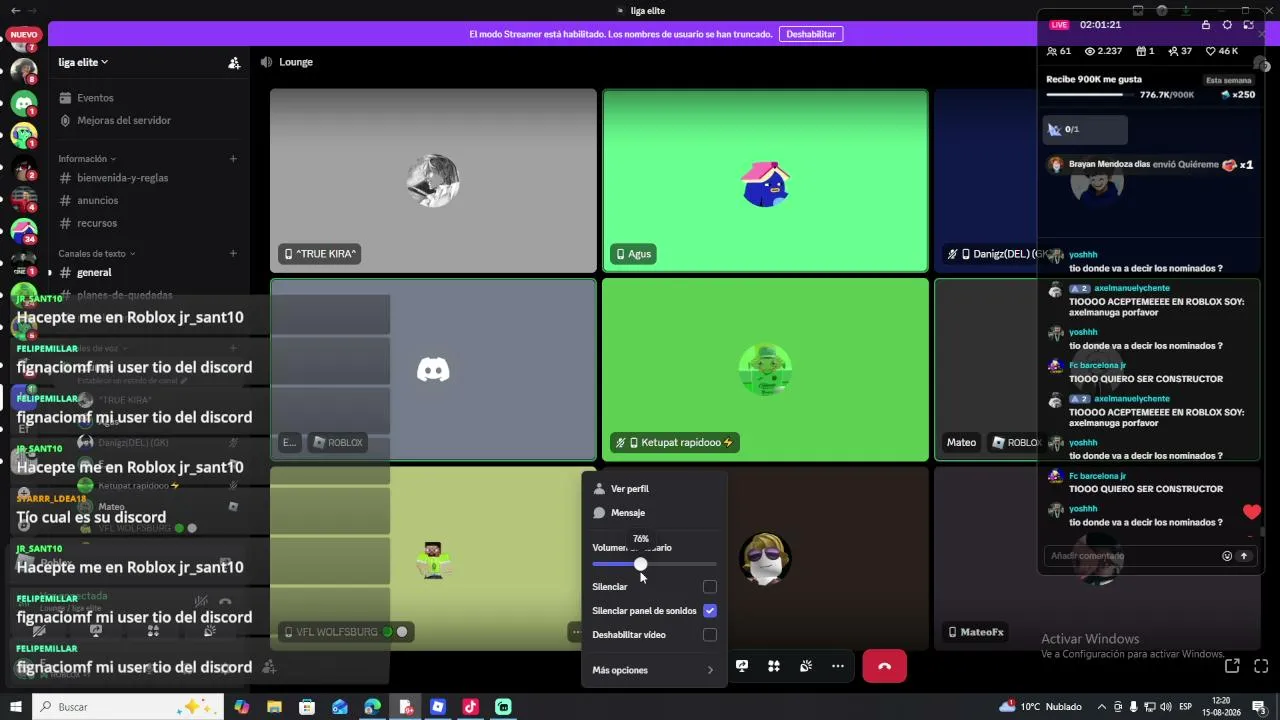
Task: Add a channel to the Información category
Action: [x=233, y=159]
